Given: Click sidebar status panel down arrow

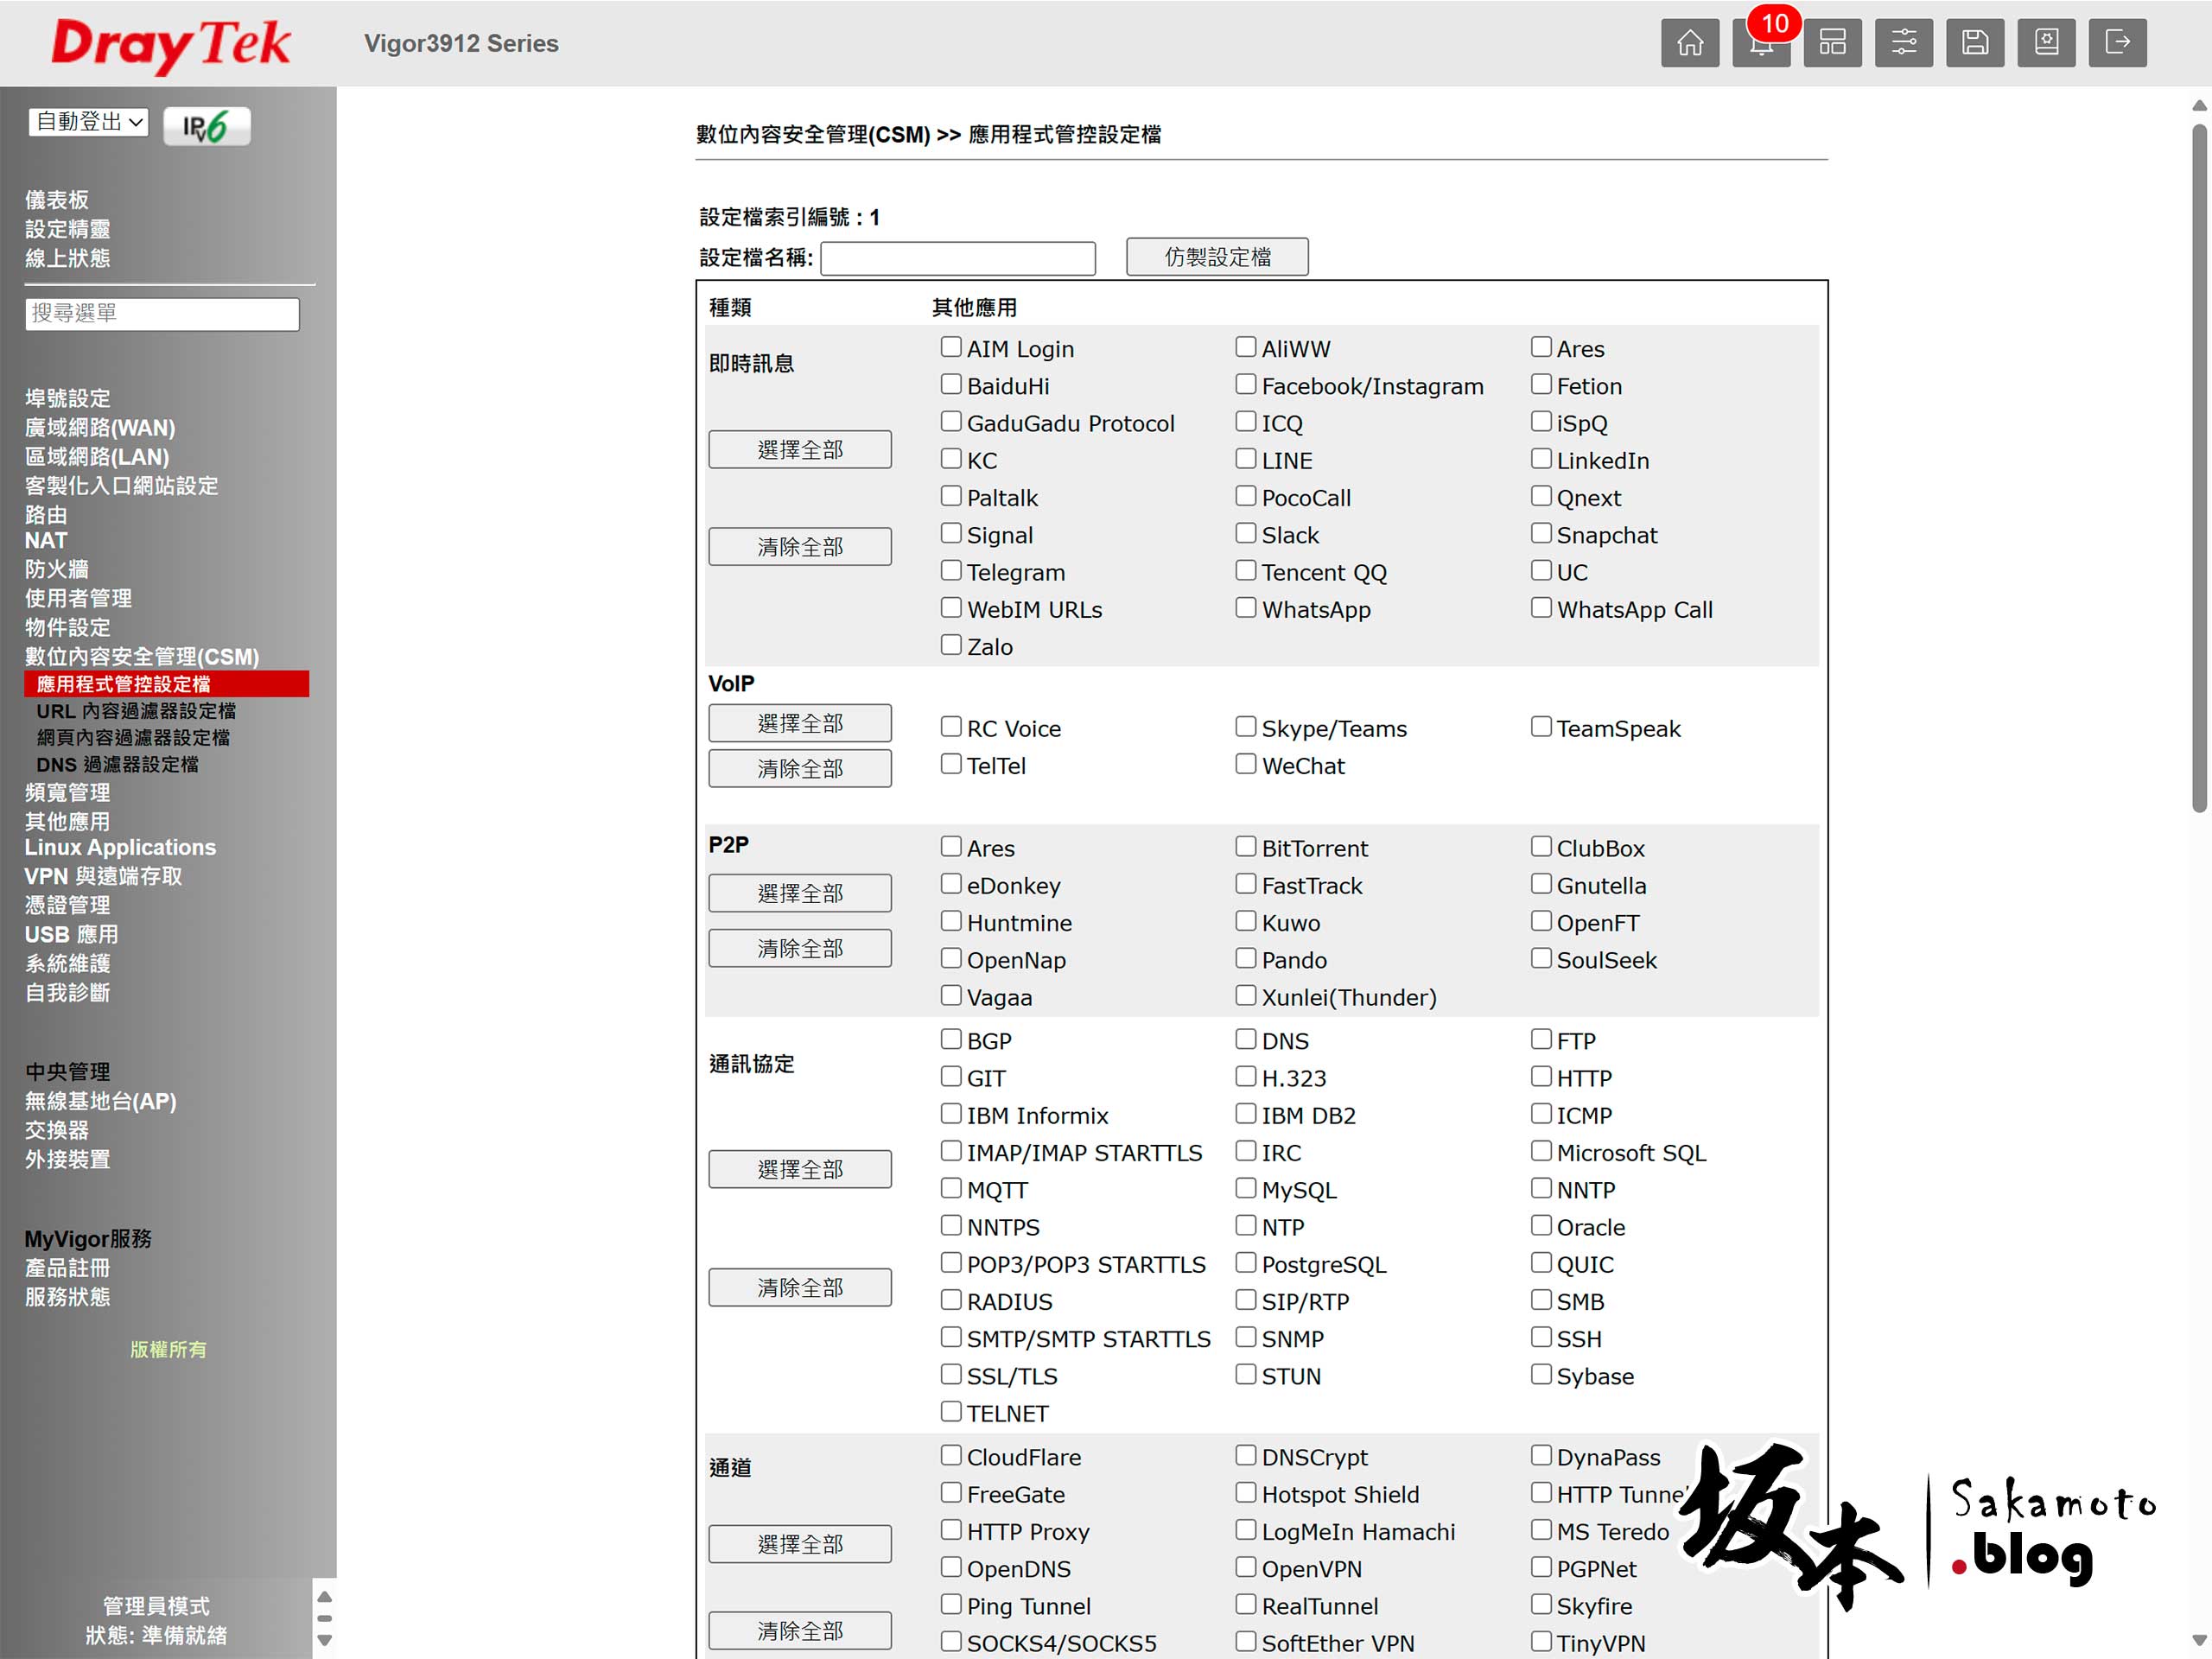Looking at the screenshot, I should pyautogui.click(x=324, y=1640).
